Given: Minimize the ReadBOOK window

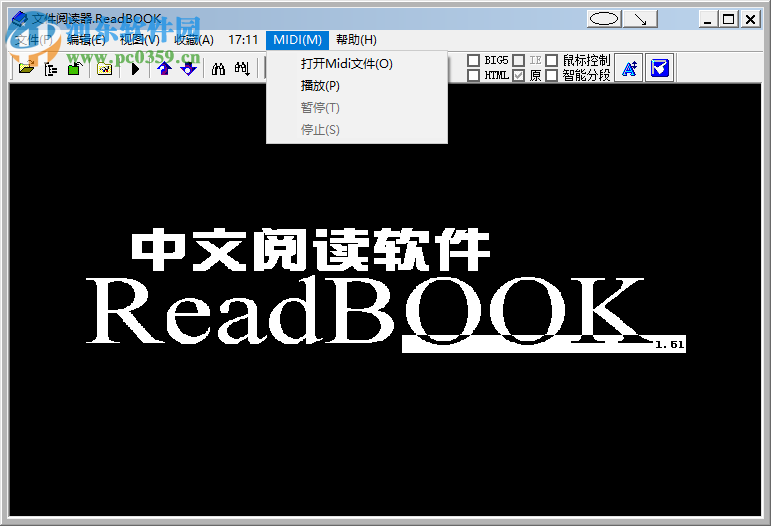Looking at the screenshot, I should 708,19.
